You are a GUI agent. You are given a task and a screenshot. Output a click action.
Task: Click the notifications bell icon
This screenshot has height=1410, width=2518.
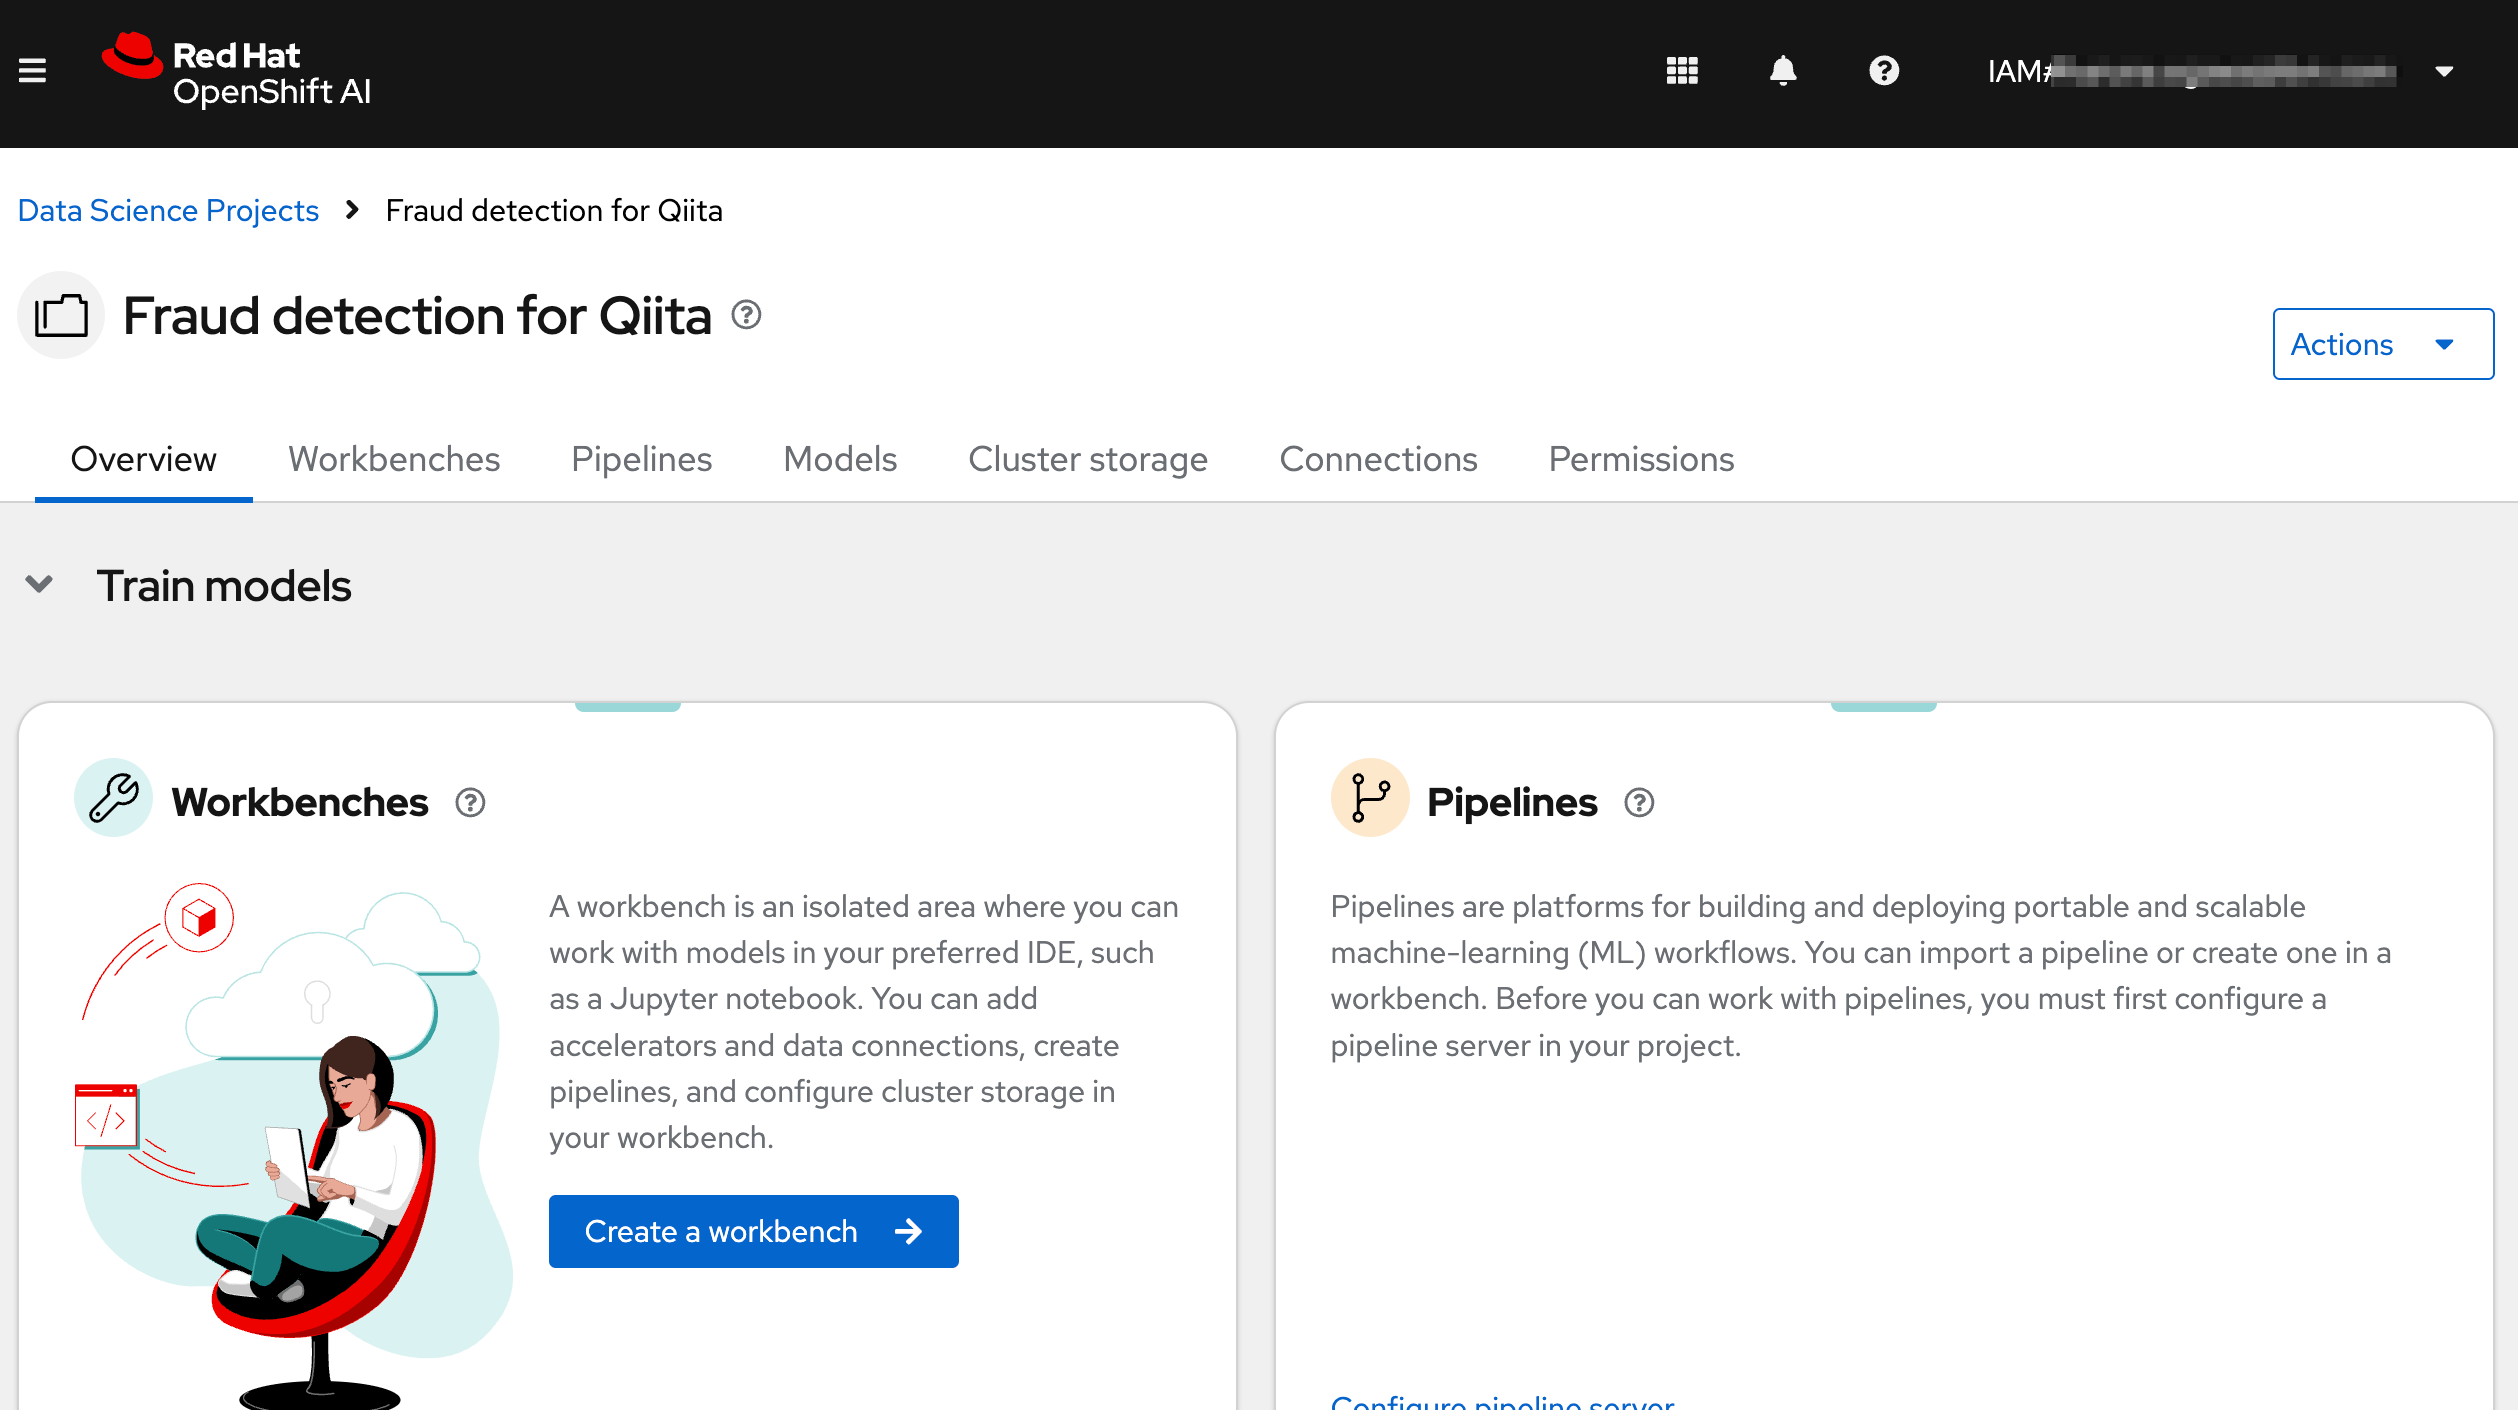[x=1783, y=70]
